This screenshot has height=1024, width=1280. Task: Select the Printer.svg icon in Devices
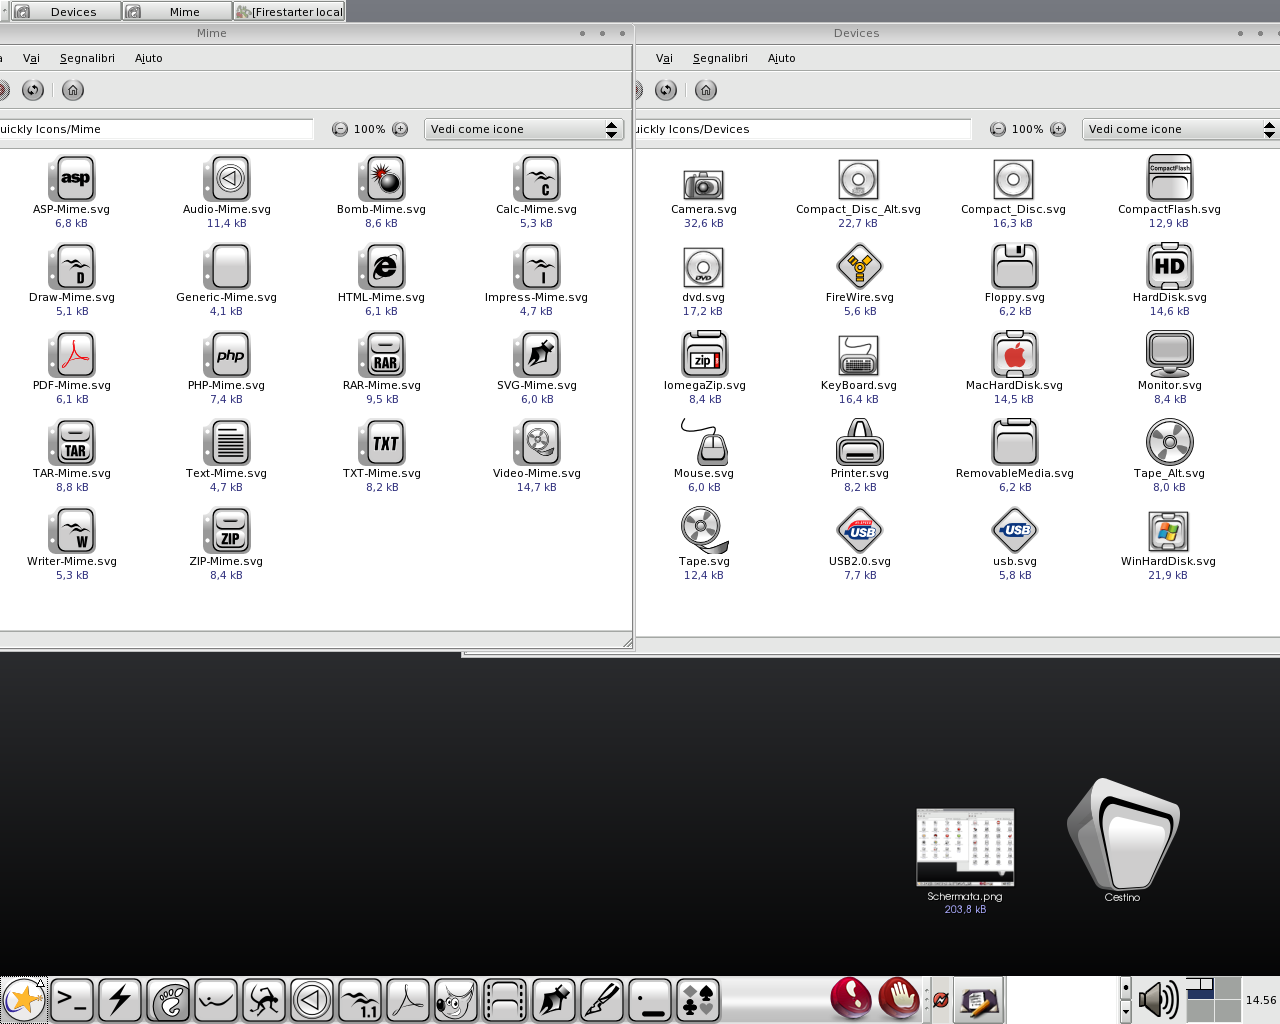(860, 443)
